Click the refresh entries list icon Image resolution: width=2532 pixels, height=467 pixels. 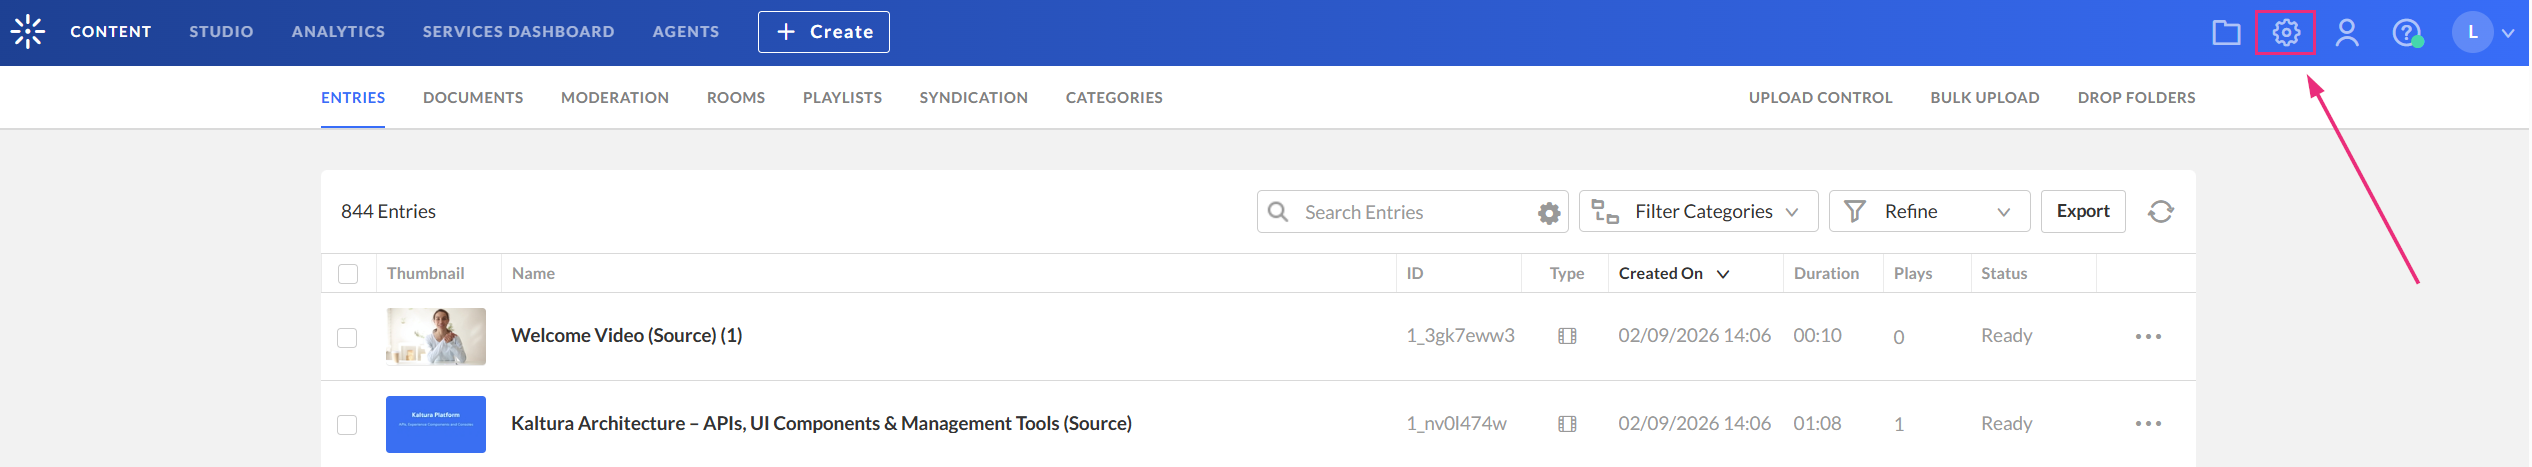click(2161, 212)
